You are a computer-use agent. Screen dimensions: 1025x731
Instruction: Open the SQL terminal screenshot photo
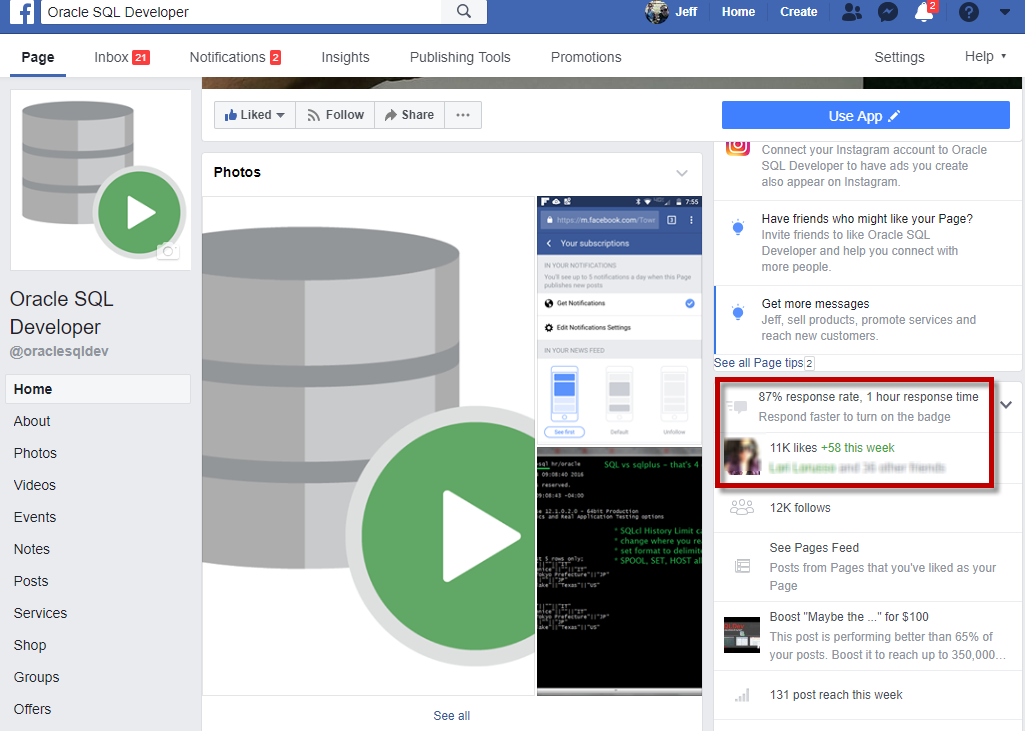click(x=619, y=571)
